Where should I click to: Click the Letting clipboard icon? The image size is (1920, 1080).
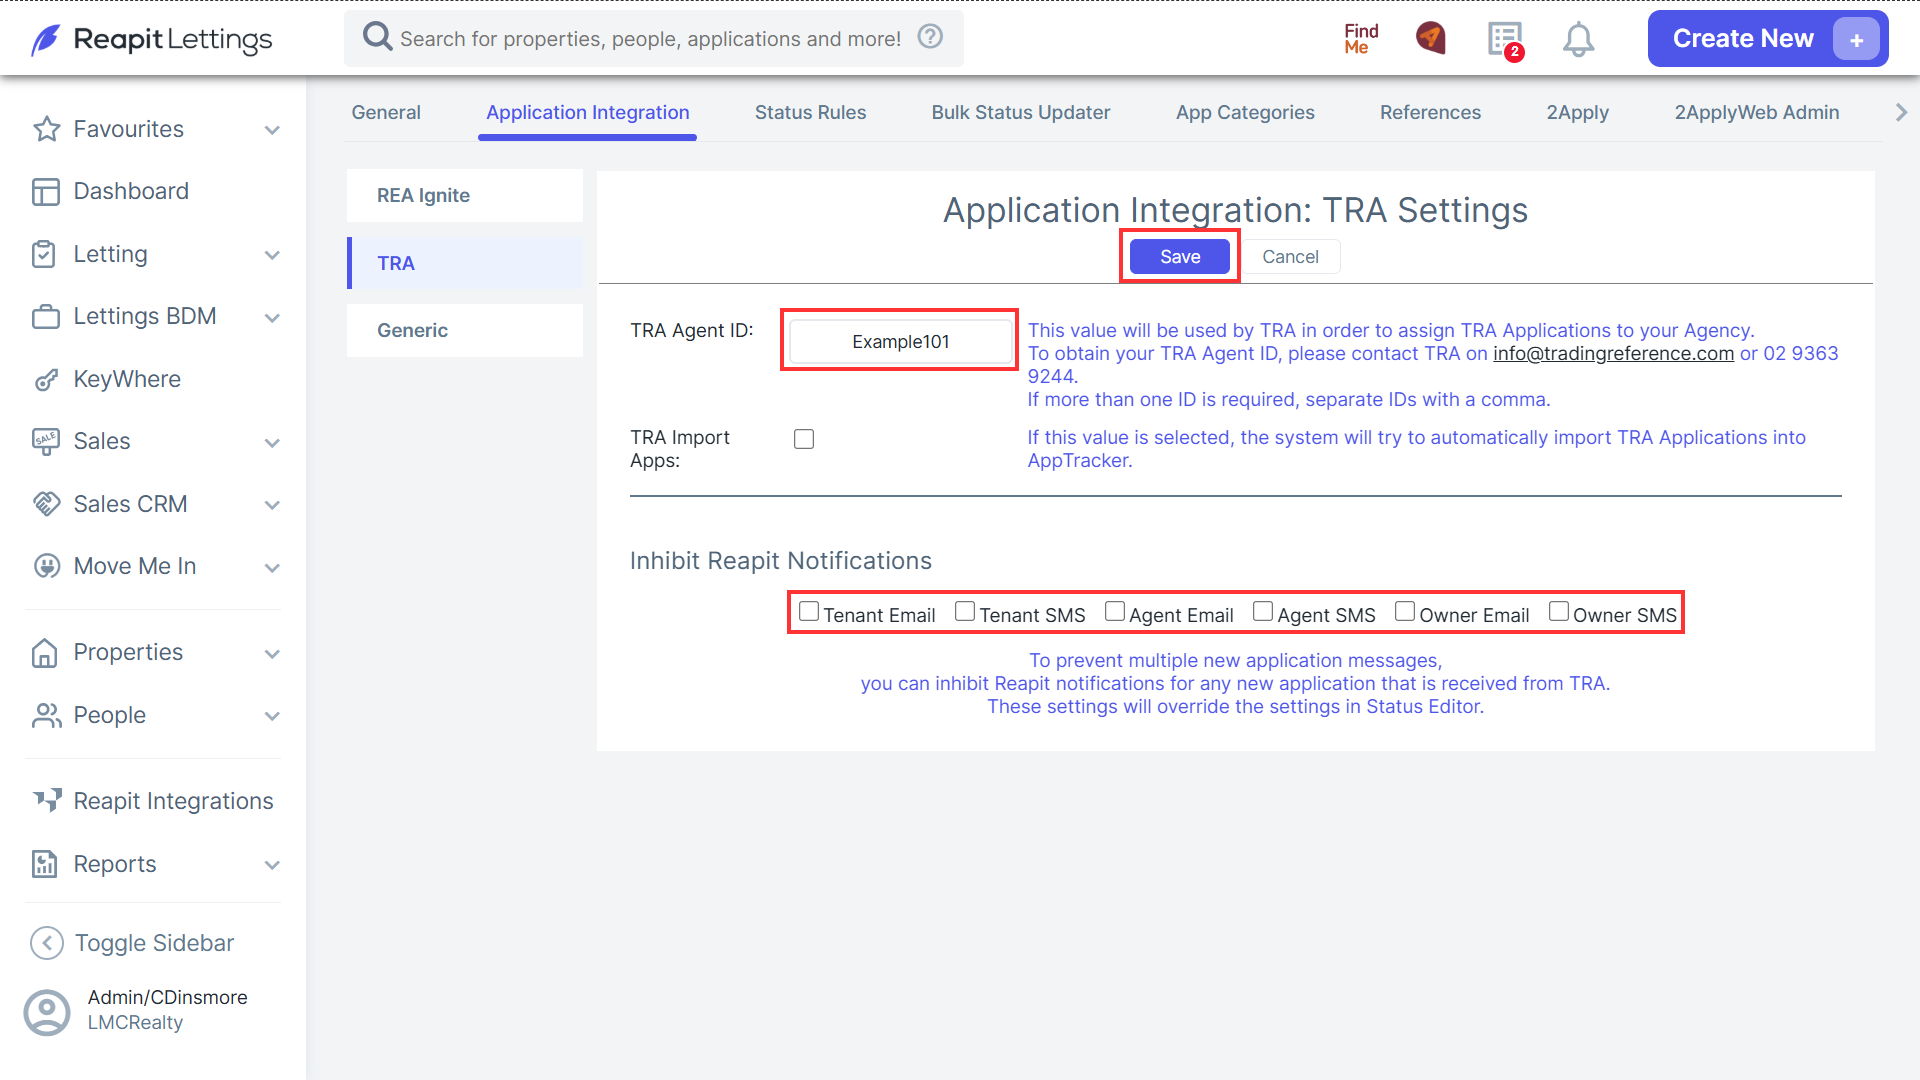44,254
